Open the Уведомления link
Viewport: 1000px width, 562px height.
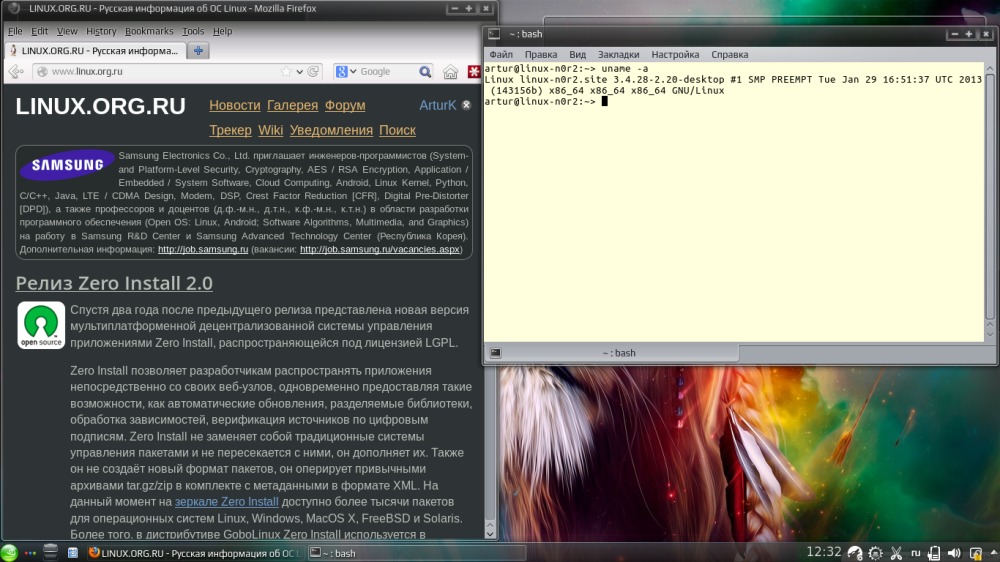(331, 130)
